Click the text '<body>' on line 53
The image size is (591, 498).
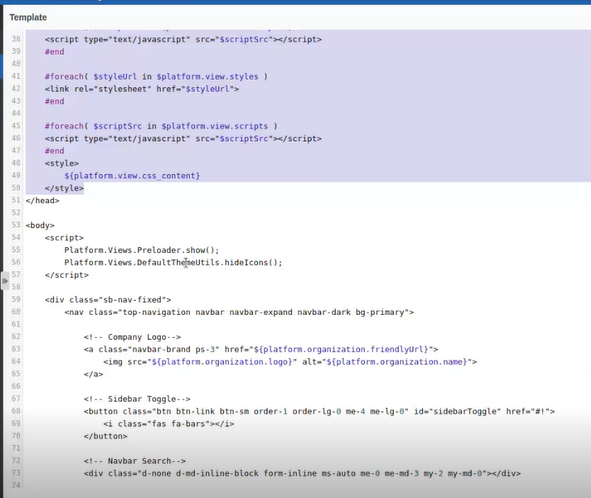40,225
